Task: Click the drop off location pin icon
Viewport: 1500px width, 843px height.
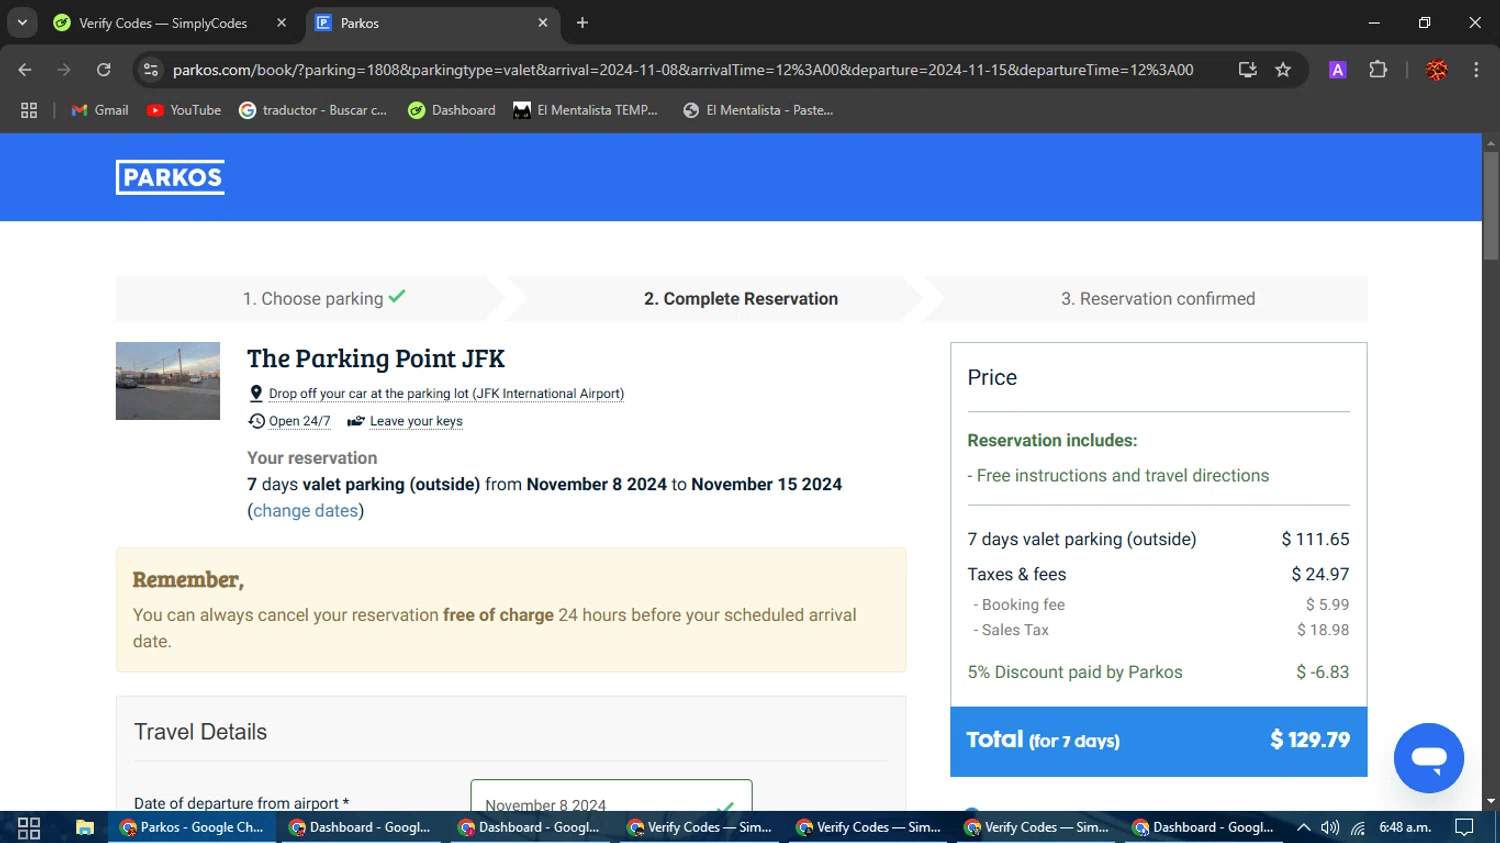Action: 256,393
